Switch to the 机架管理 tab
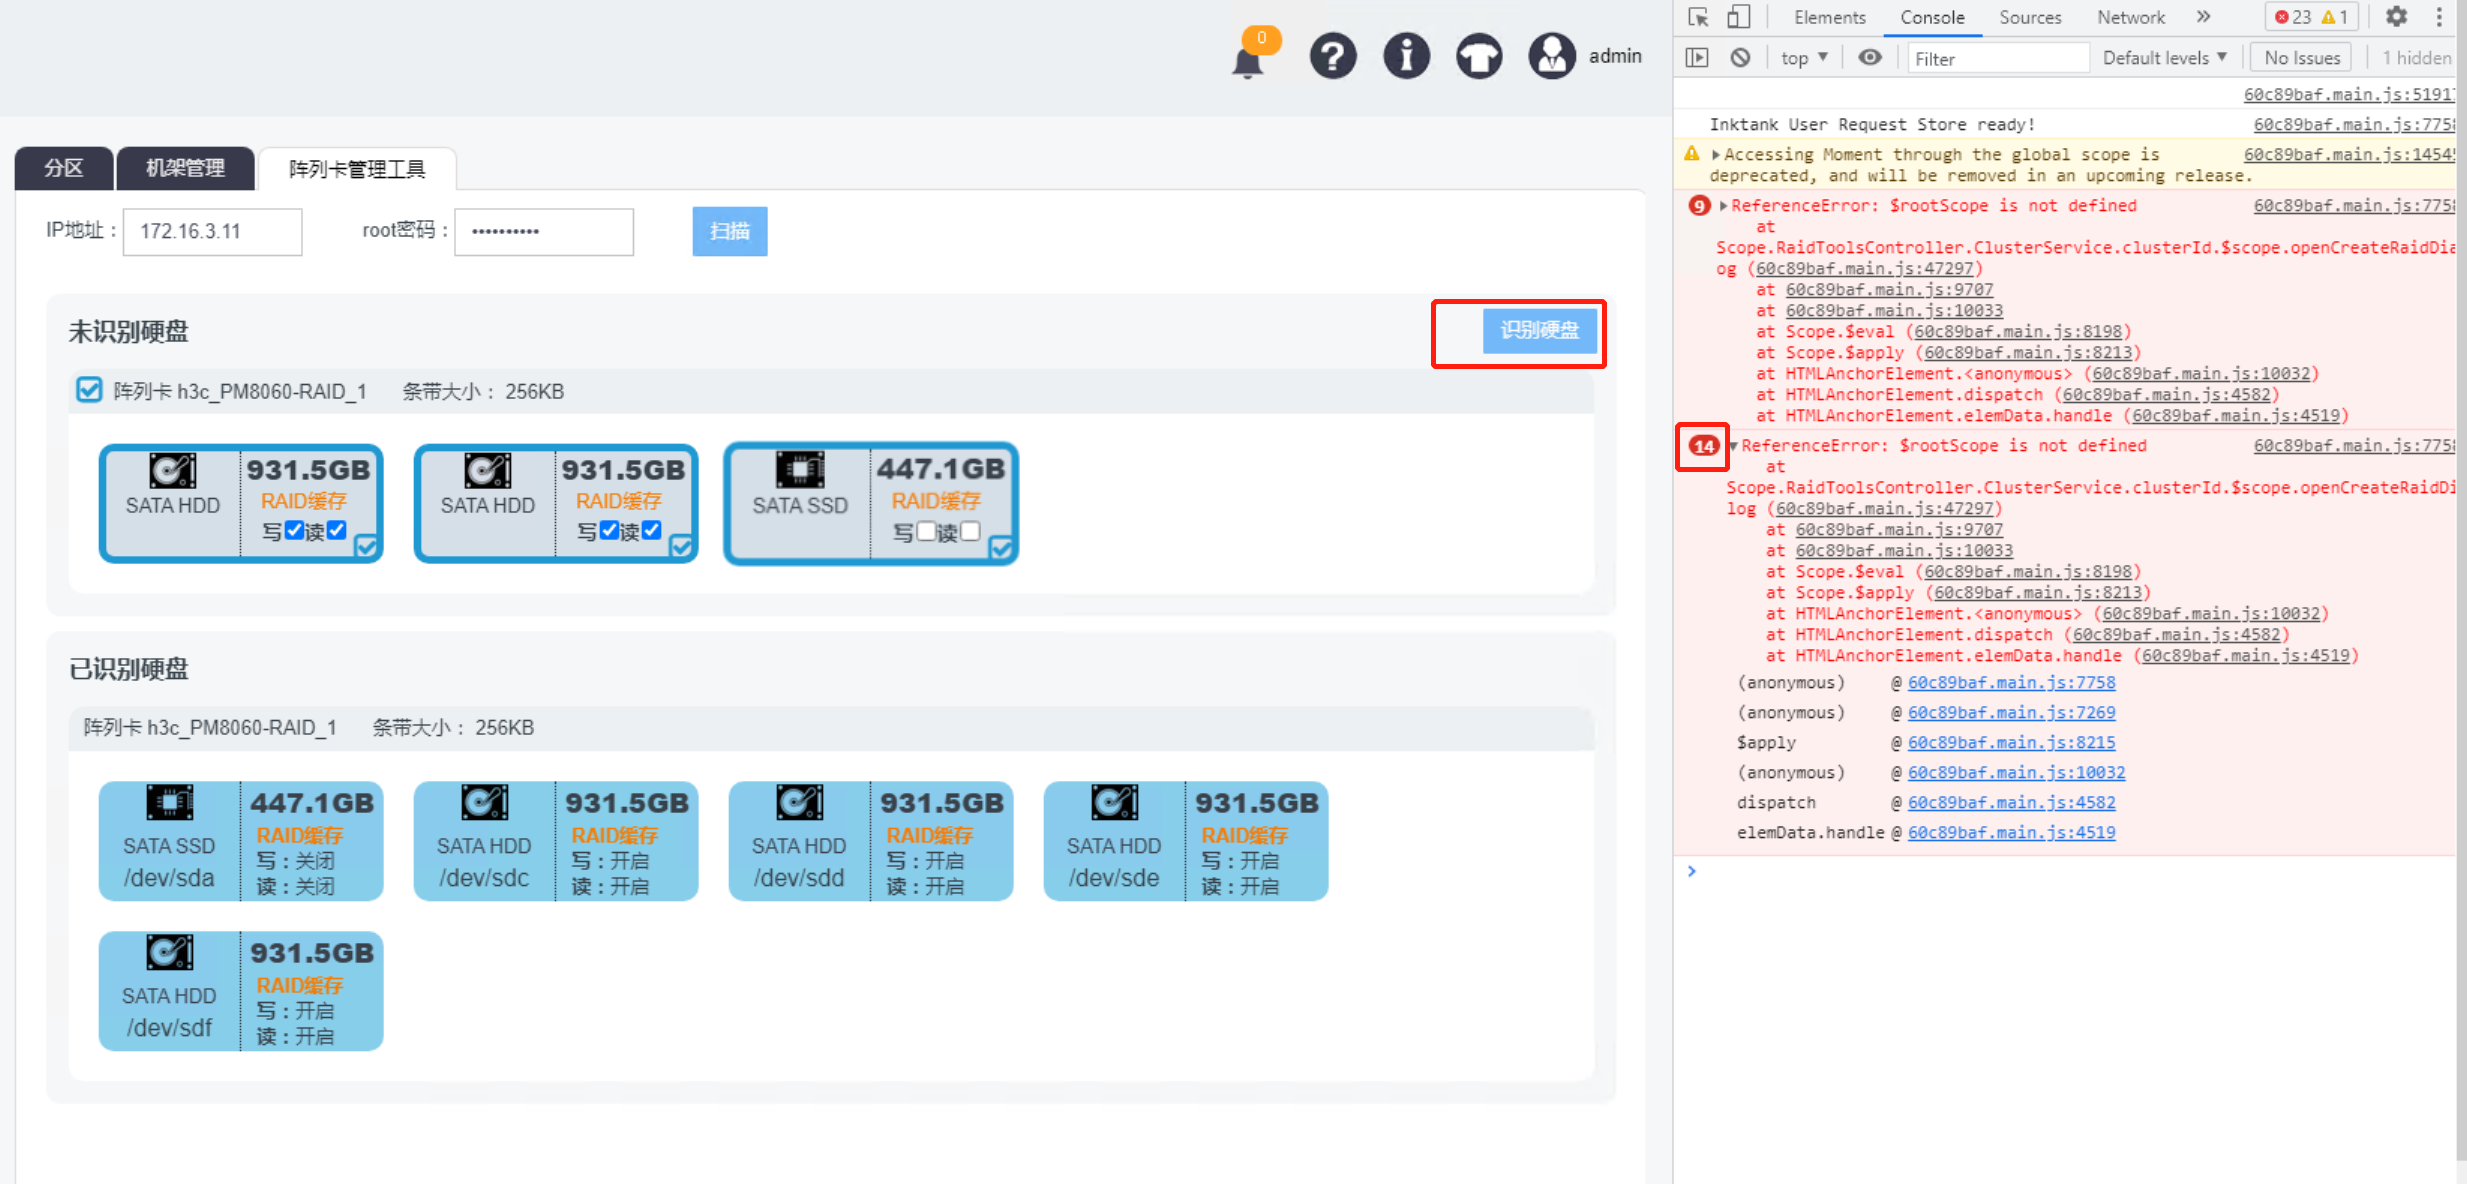 point(185,168)
